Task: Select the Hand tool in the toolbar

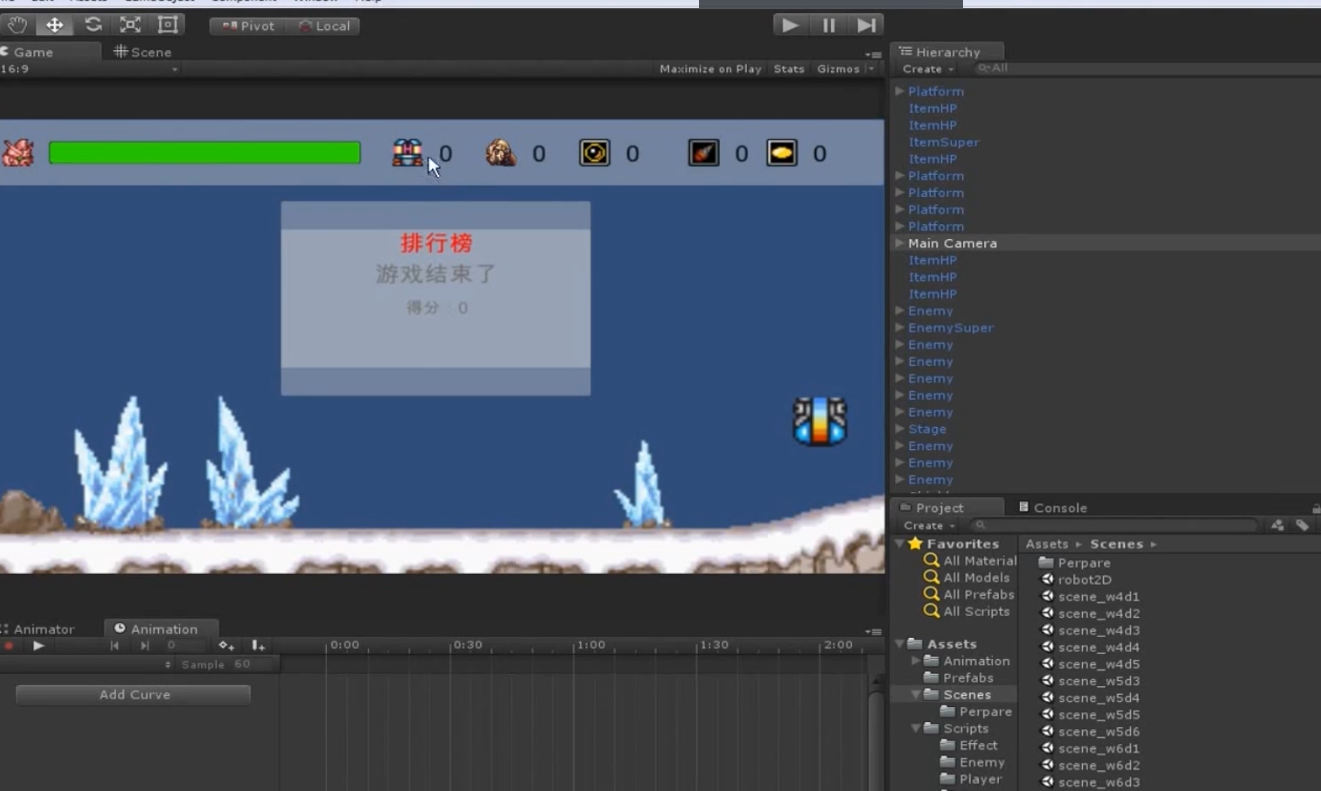Action: [x=17, y=25]
